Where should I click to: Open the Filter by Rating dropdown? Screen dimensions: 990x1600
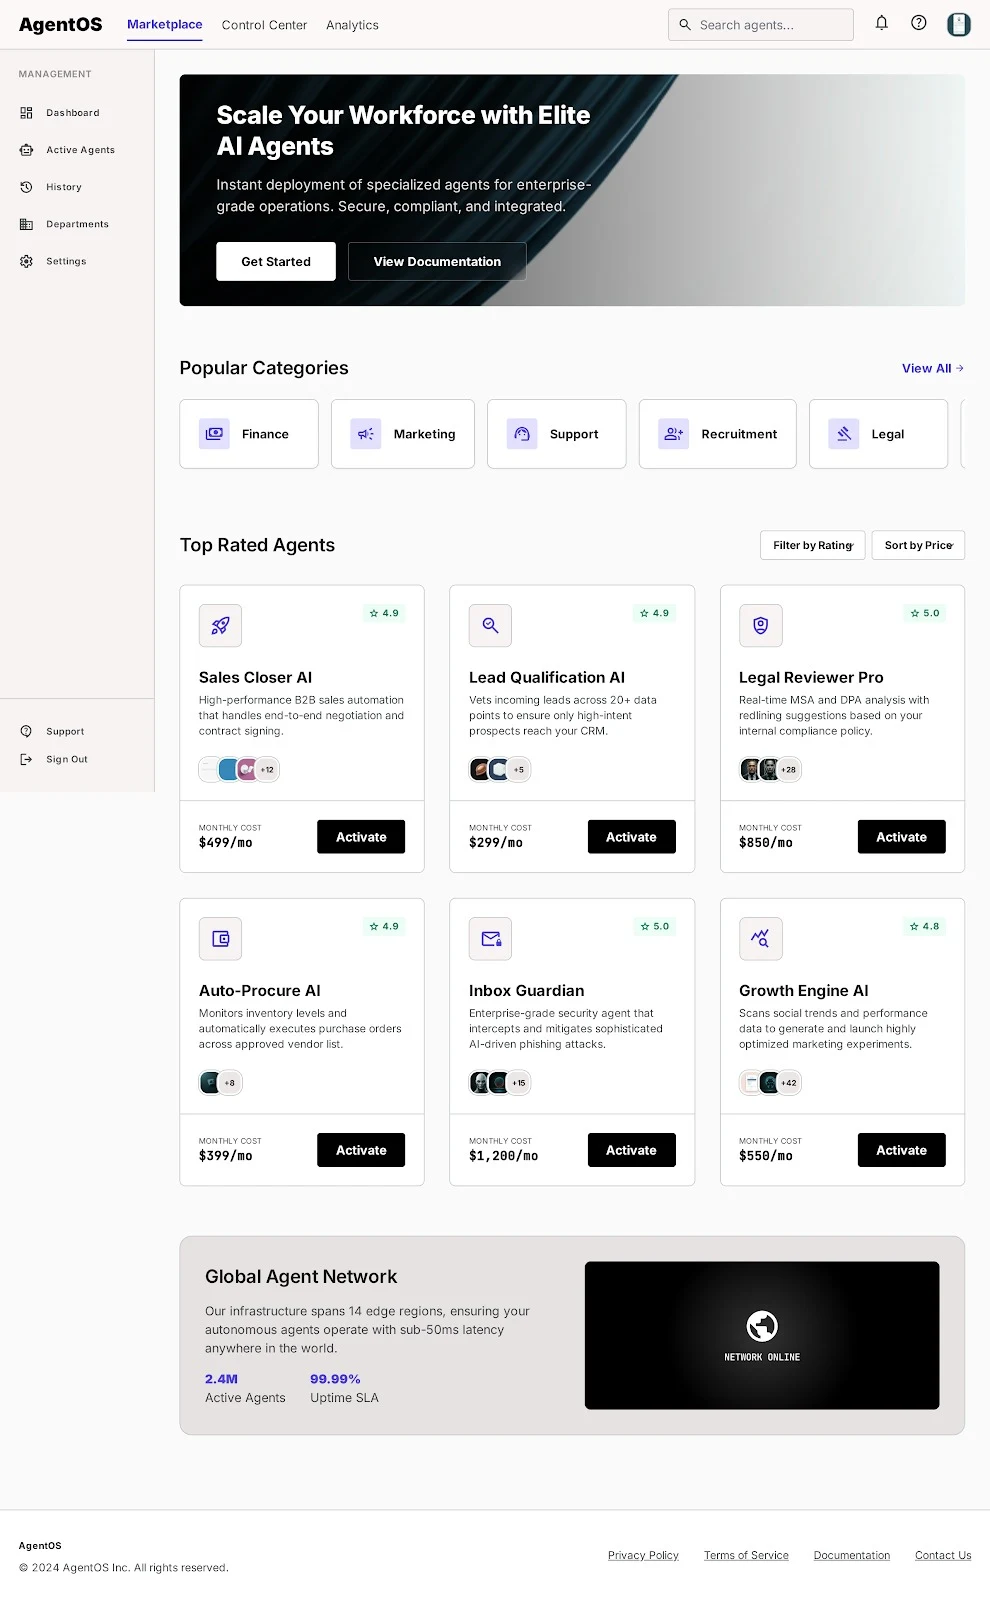tap(812, 545)
